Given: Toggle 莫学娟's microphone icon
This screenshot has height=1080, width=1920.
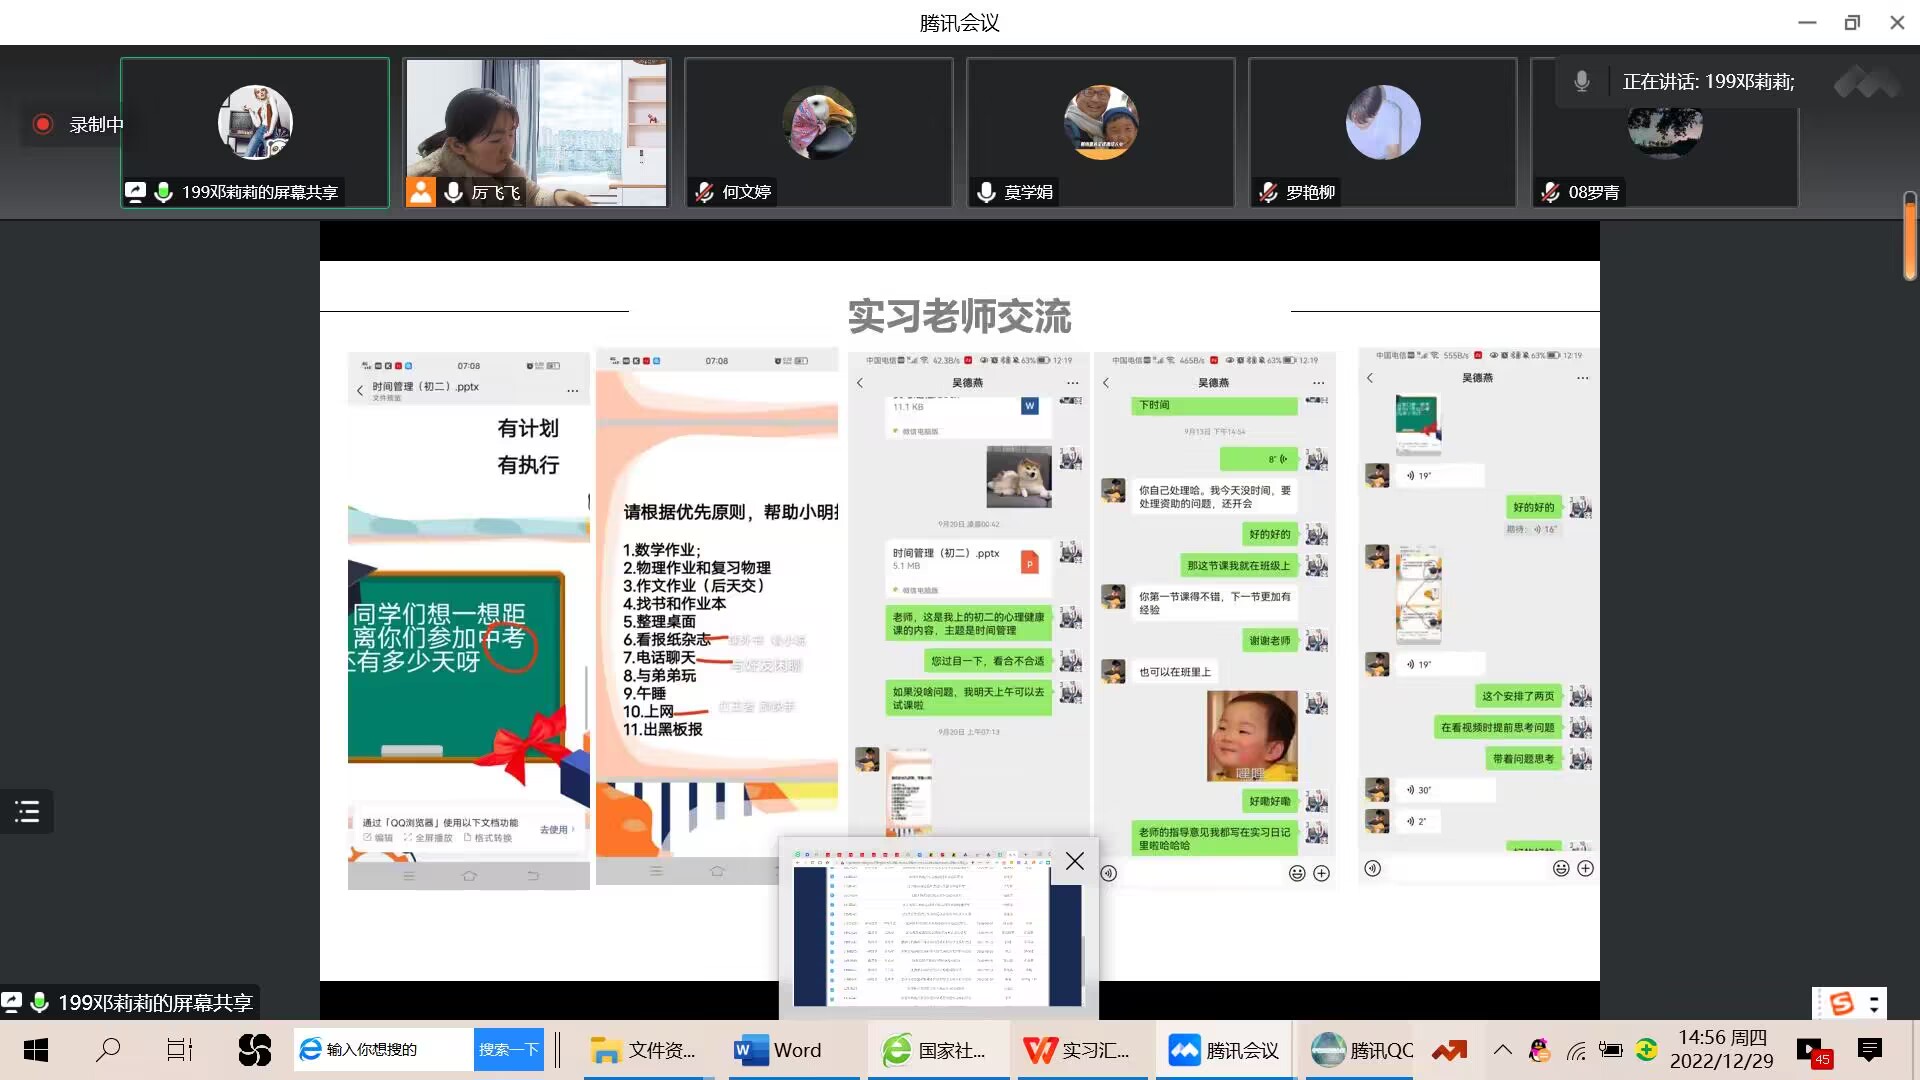Looking at the screenshot, I should tap(986, 192).
